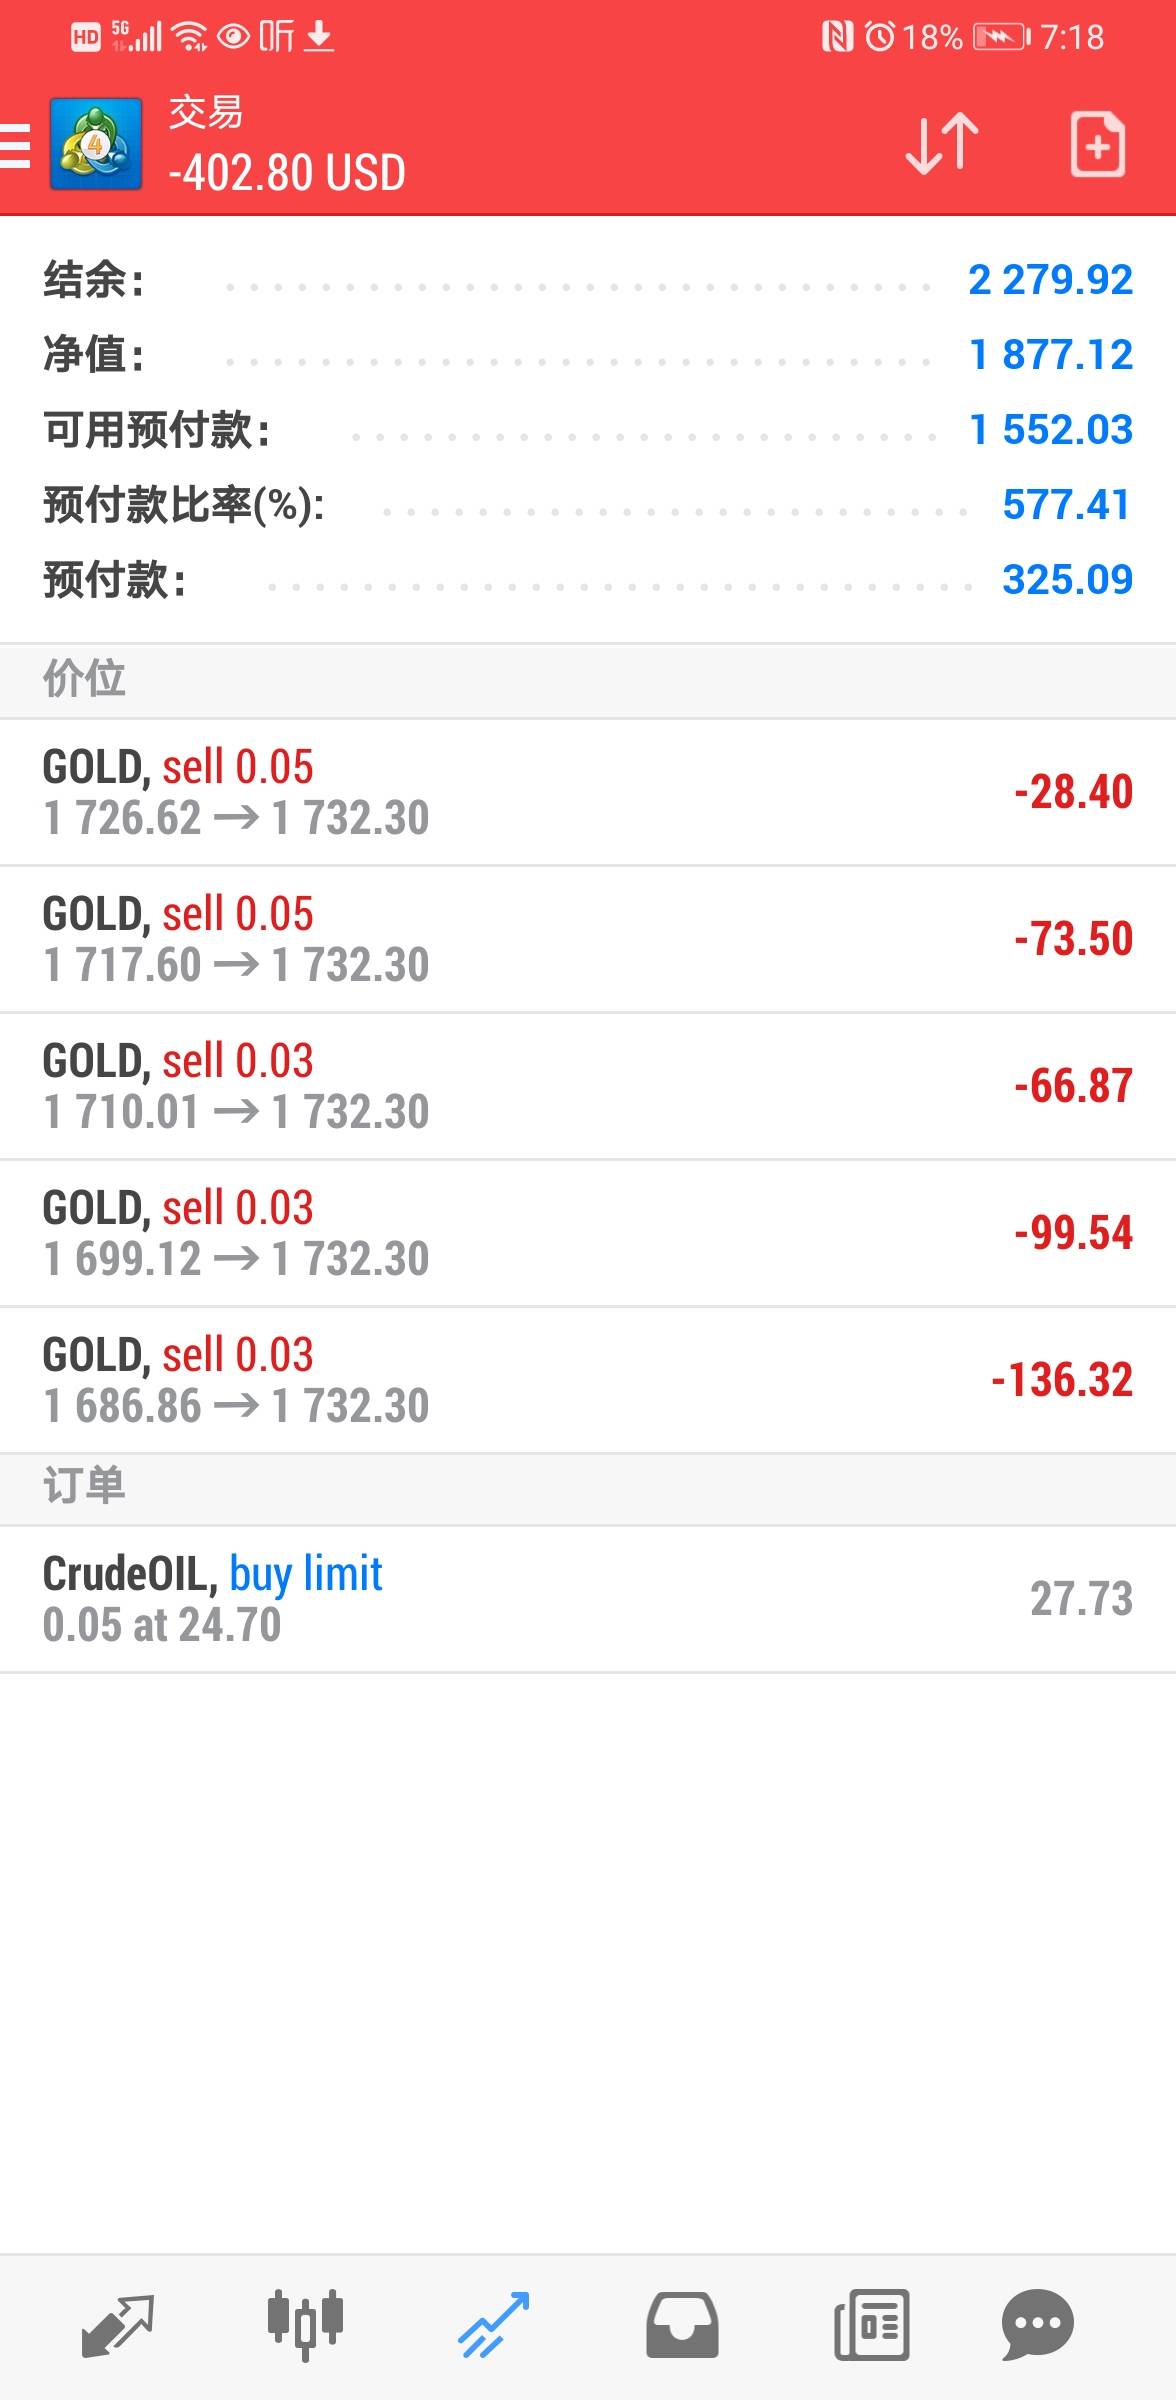Select the Trade tab trend icon

(x=493, y=2325)
